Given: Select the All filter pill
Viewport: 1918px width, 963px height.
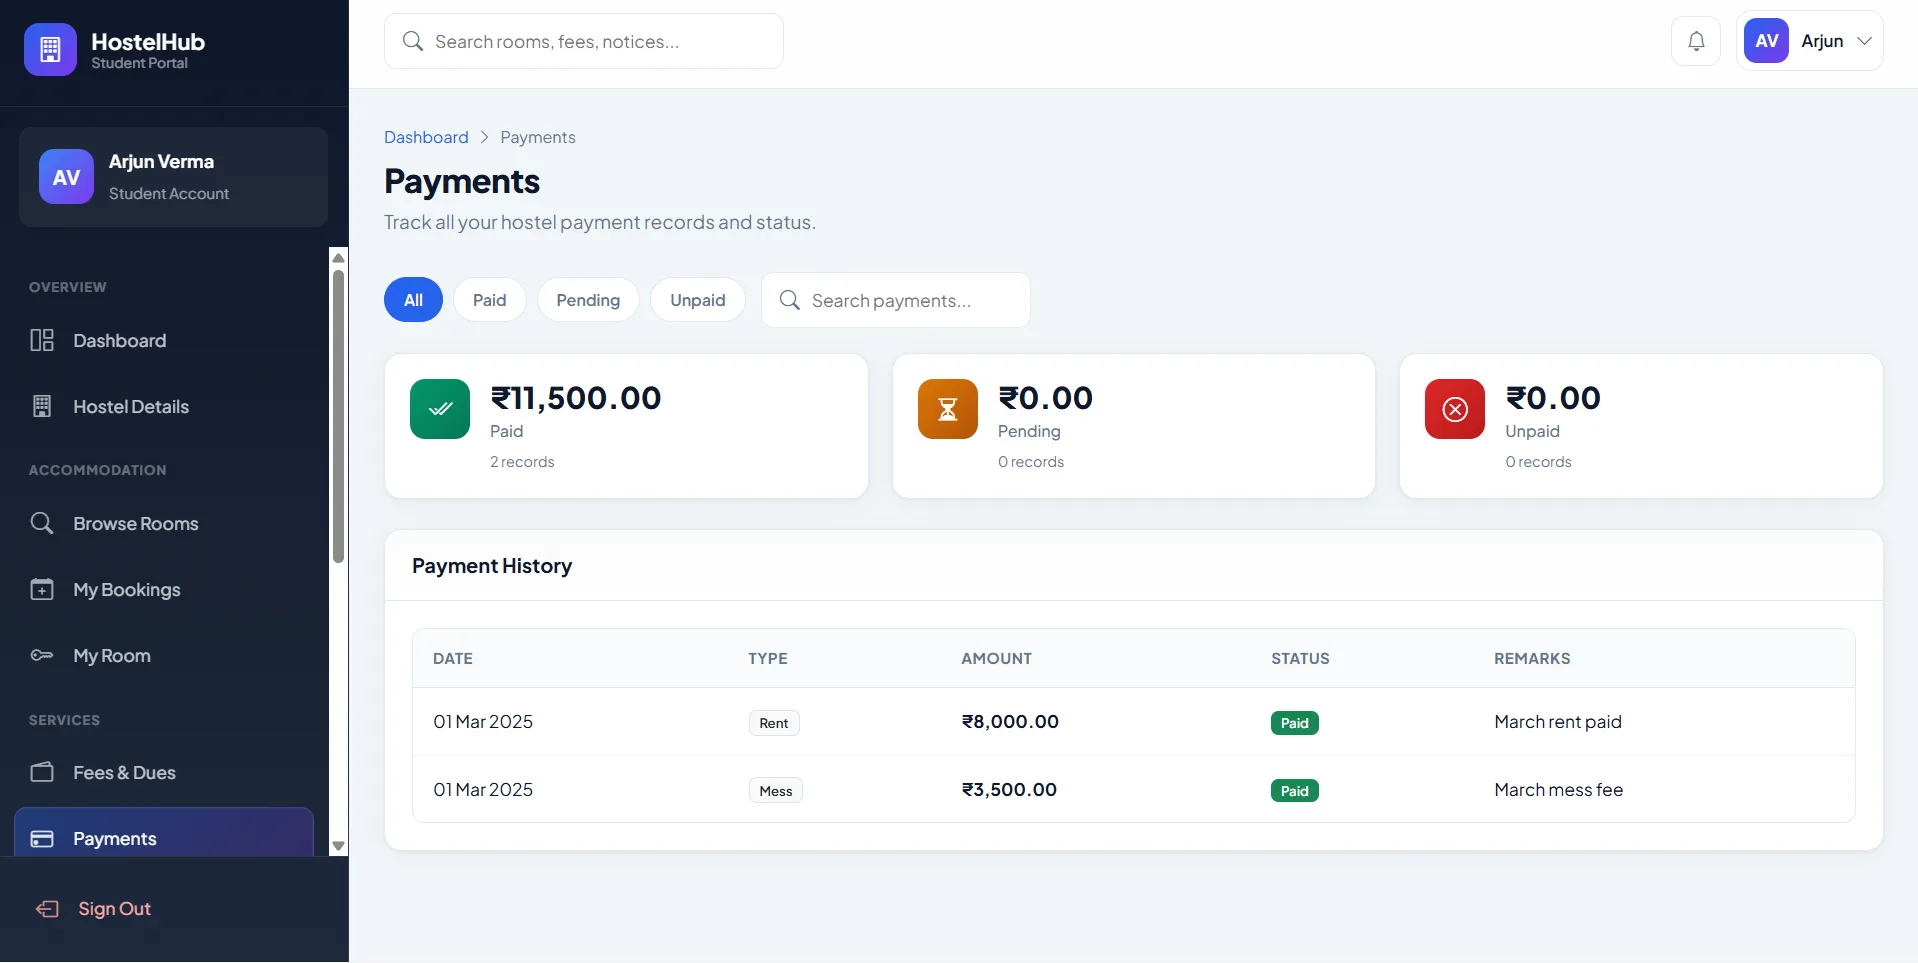Looking at the screenshot, I should 413,300.
